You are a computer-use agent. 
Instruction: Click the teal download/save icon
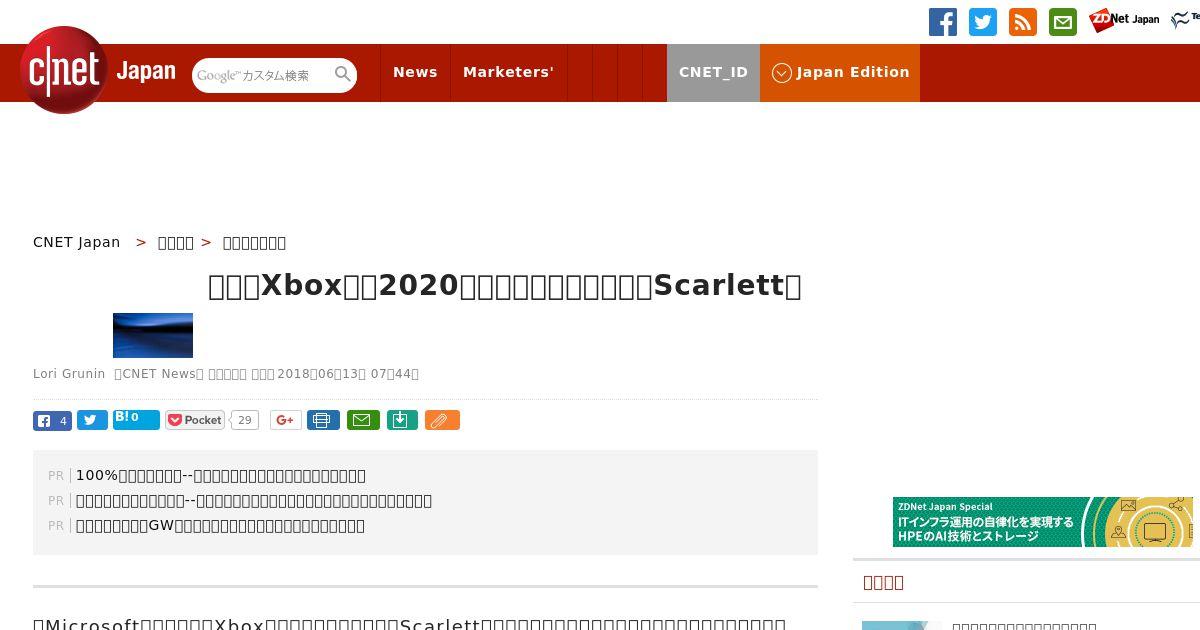402,420
